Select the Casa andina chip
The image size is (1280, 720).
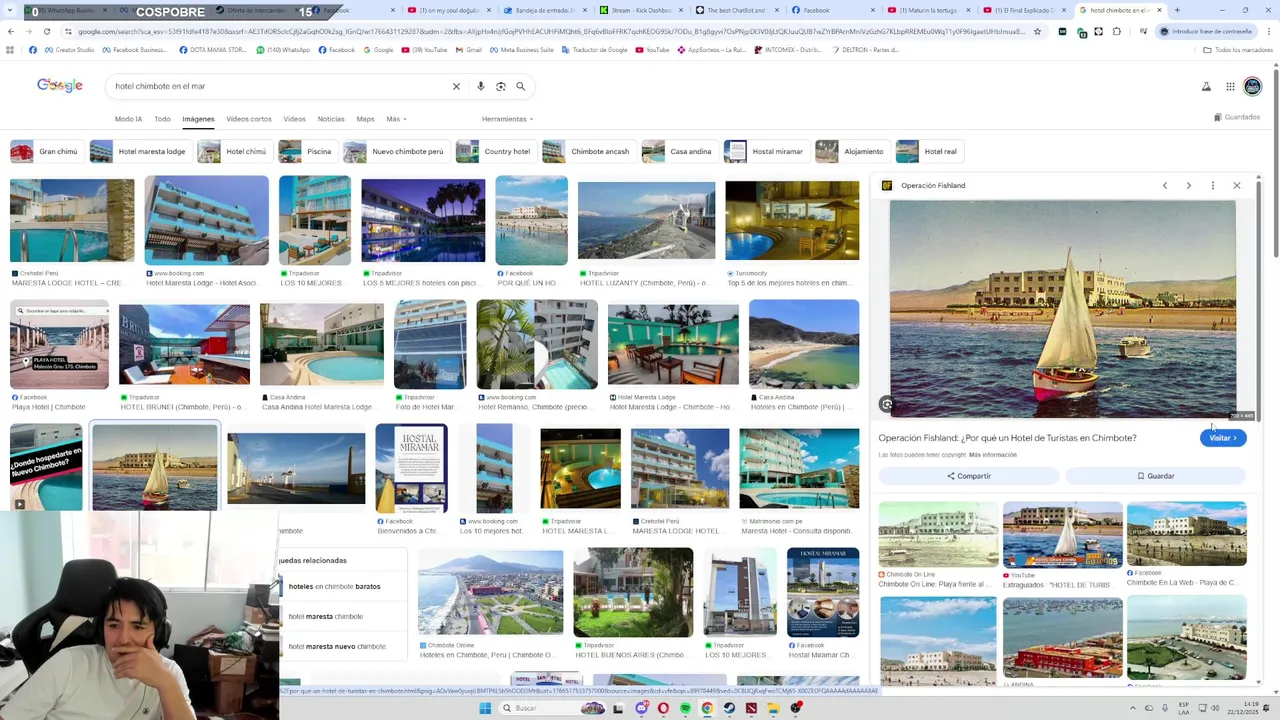pos(678,152)
